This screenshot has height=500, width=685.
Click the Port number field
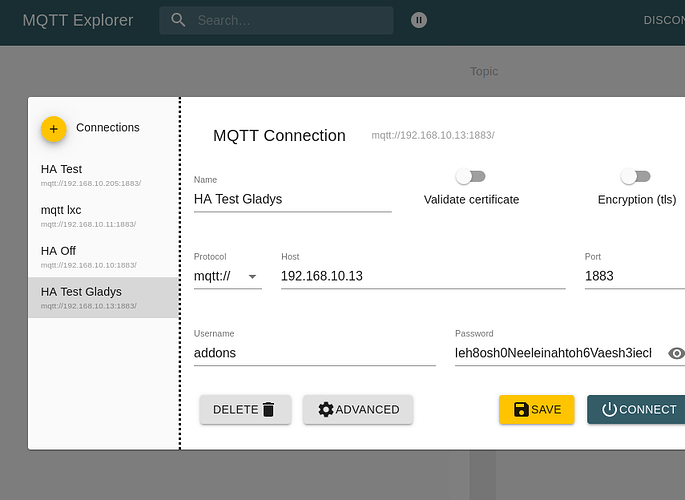point(632,276)
